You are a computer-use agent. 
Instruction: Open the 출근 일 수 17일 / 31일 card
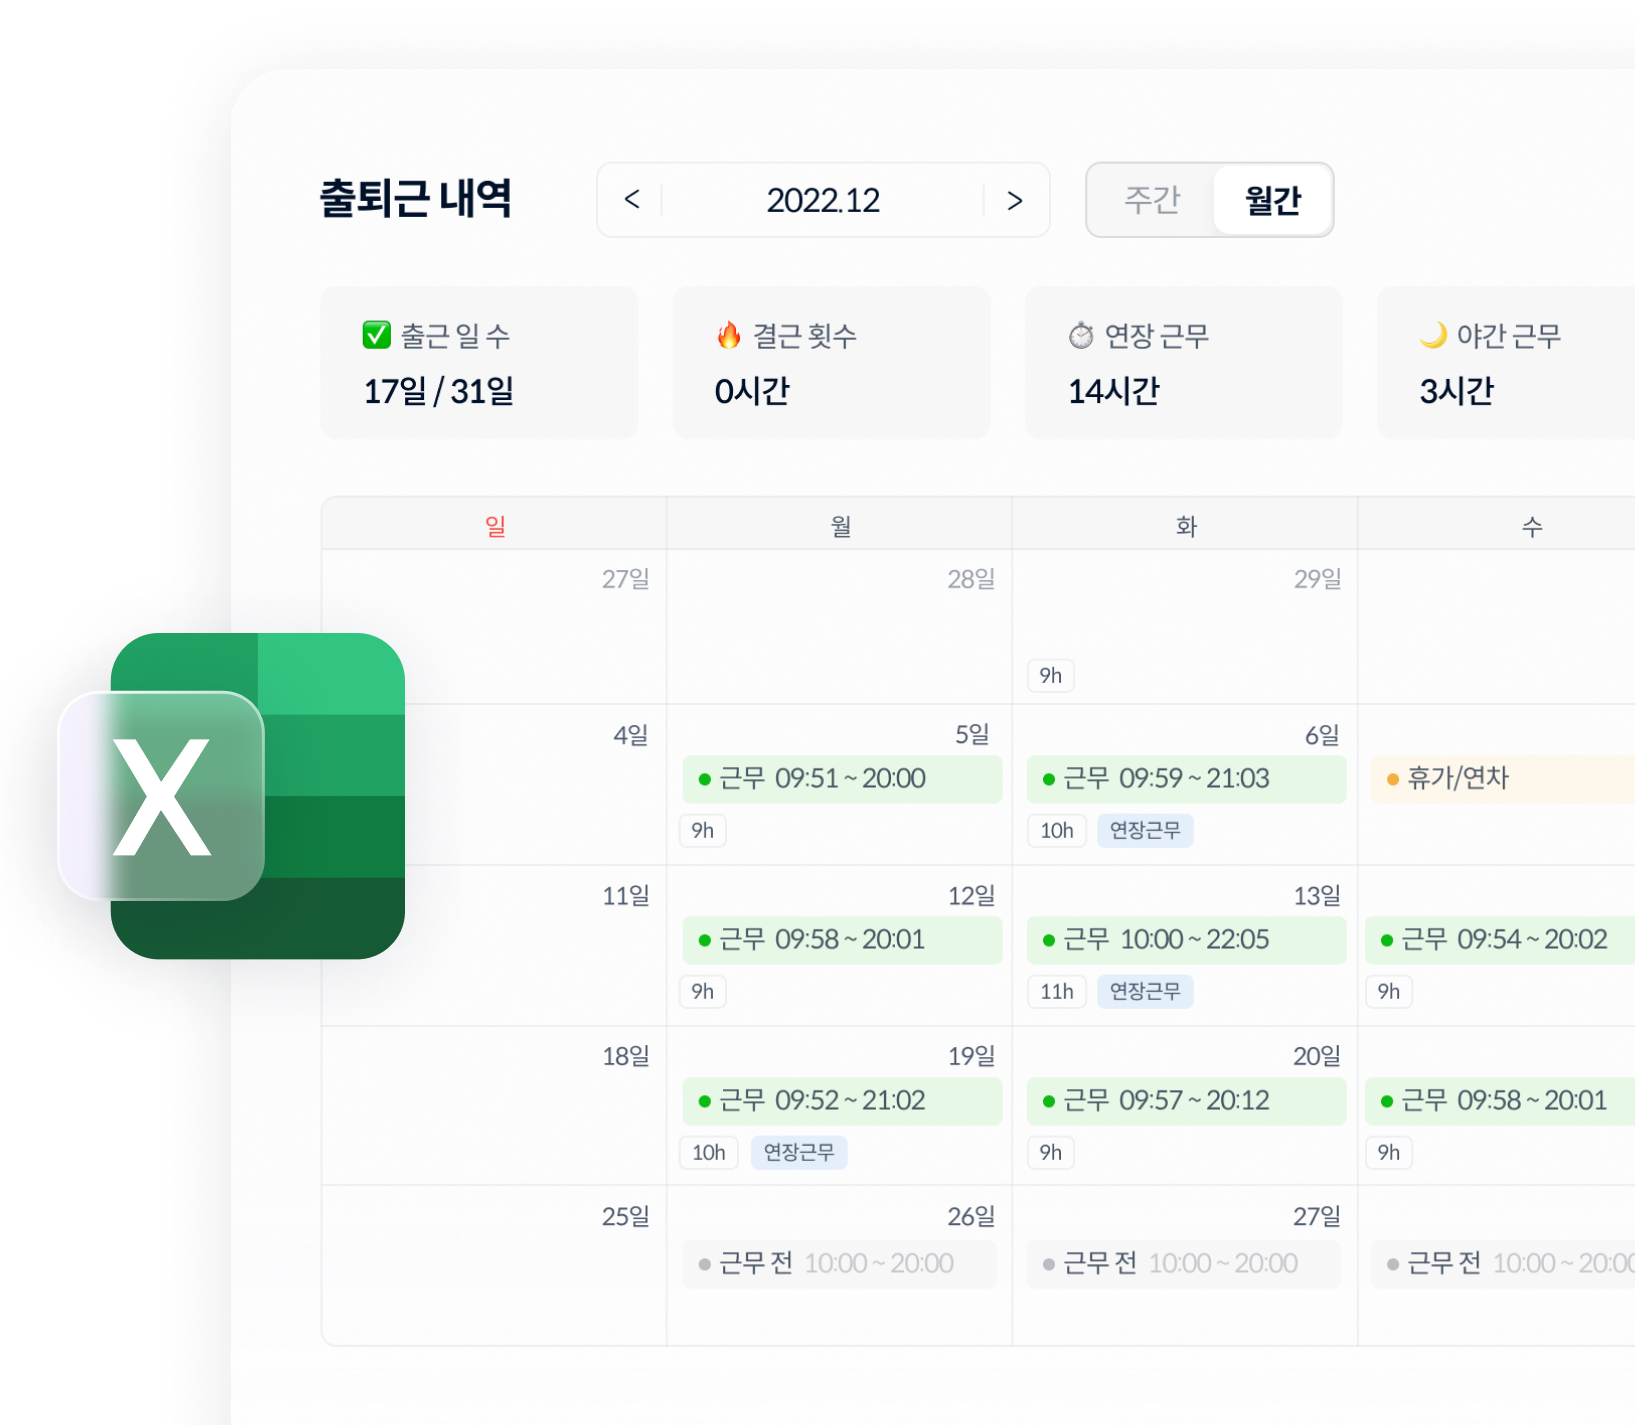(479, 362)
